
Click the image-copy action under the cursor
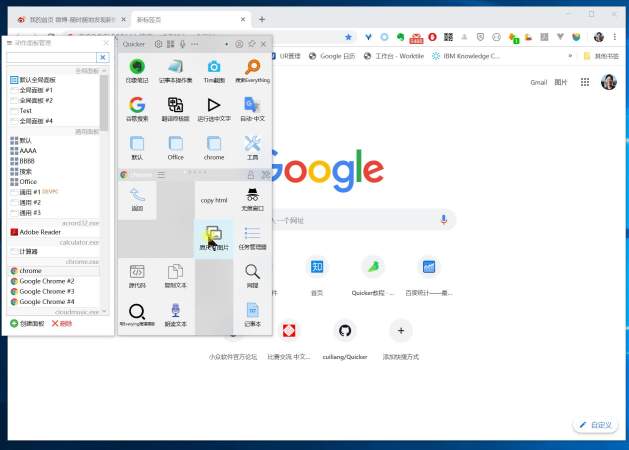pos(214,238)
